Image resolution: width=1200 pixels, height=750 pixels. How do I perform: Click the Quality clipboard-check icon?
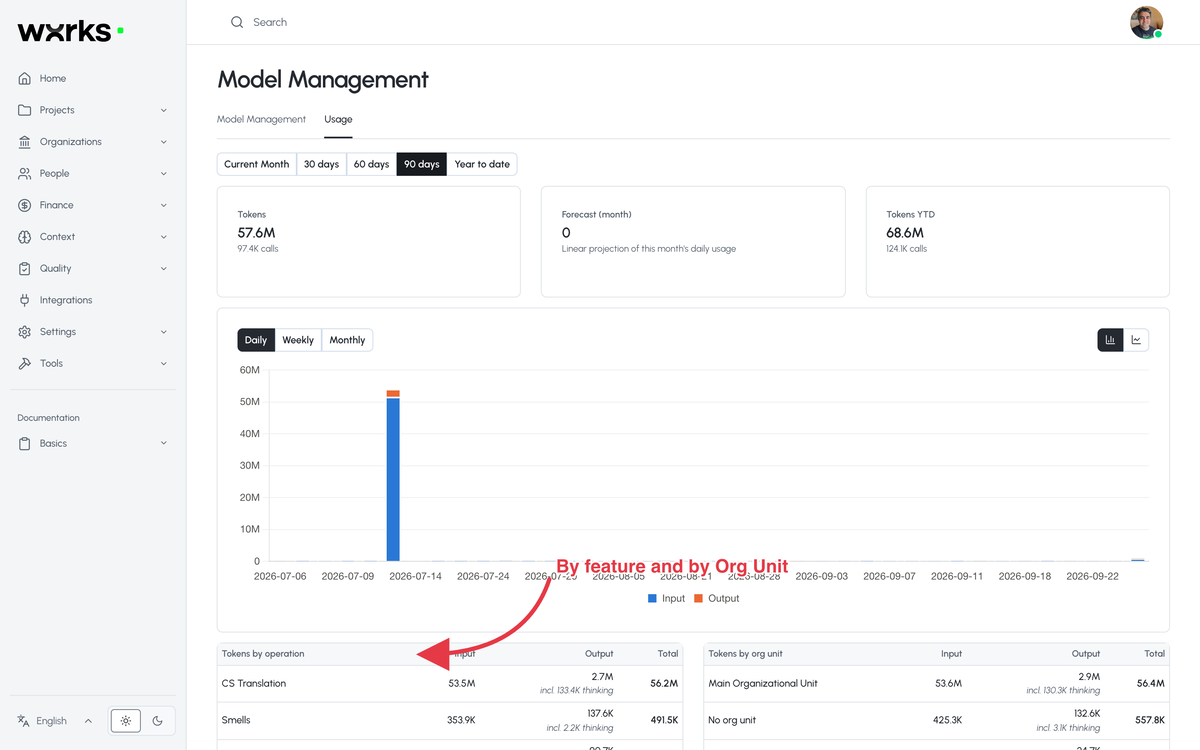[x=25, y=268]
